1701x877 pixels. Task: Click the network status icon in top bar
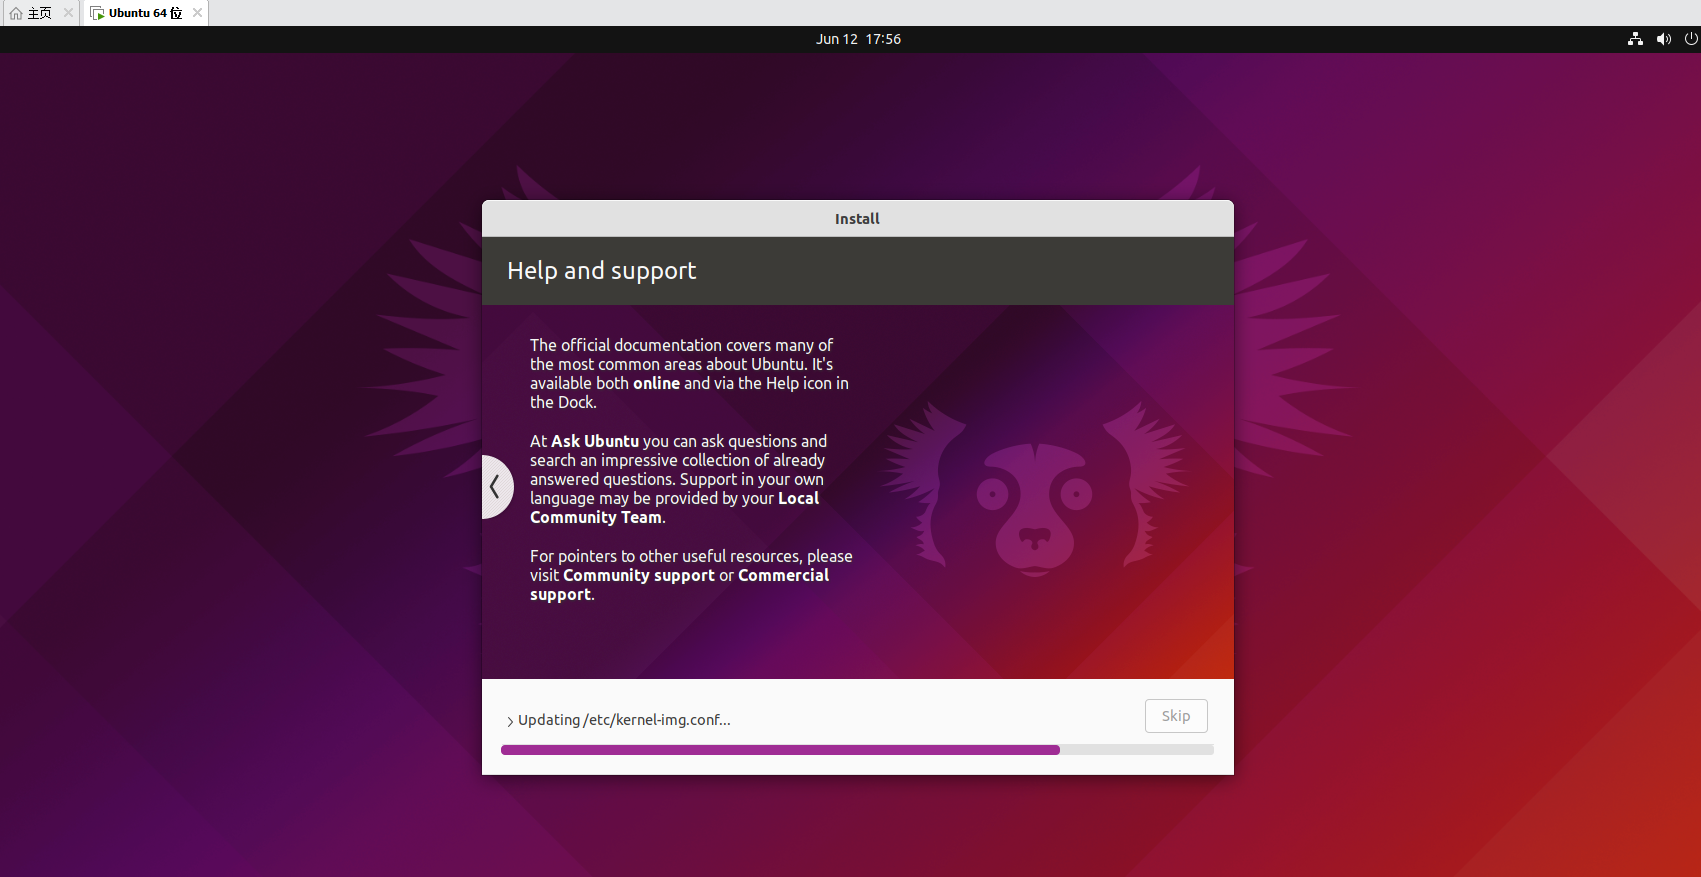[x=1635, y=39]
